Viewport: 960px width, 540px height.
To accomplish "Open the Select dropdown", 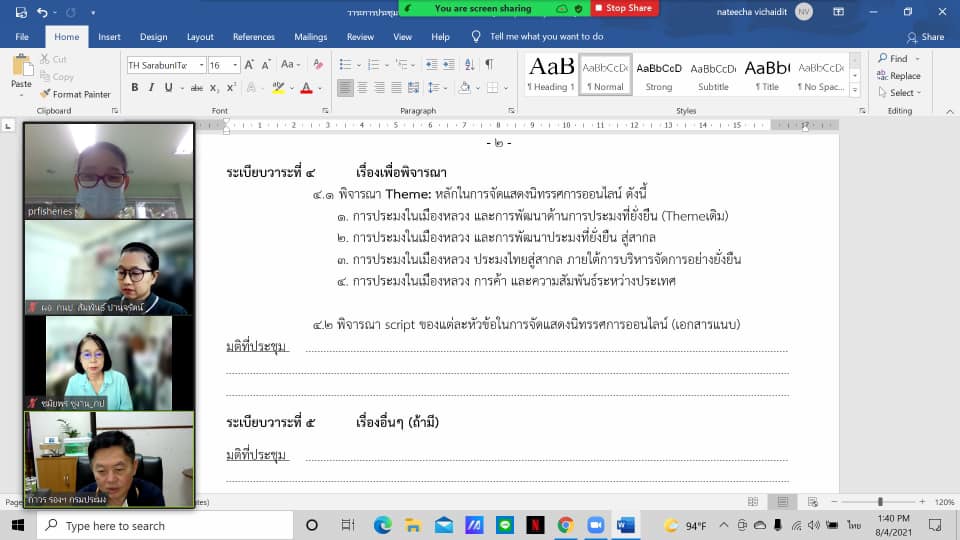I will tap(900, 92).
